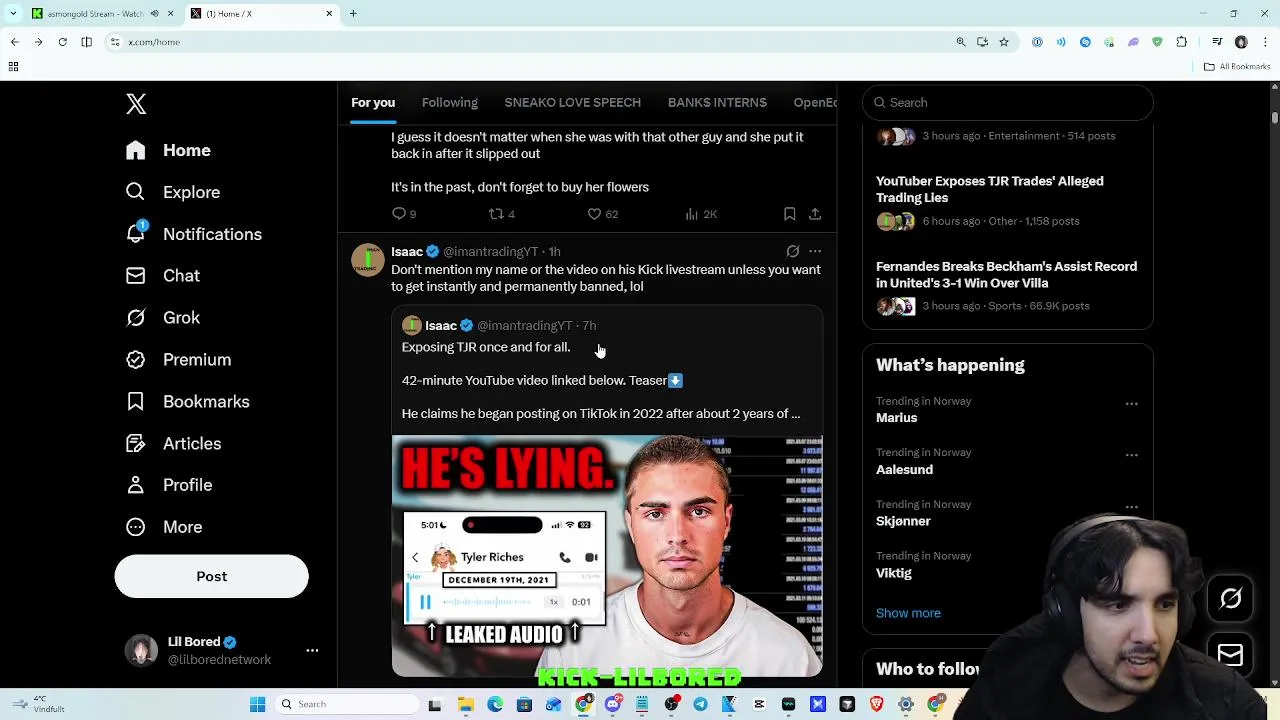The width and height of the screenshot is (1280, 720).
Task: Open the browser Extensions puzzle icon
Action: tap(1182, 42)
